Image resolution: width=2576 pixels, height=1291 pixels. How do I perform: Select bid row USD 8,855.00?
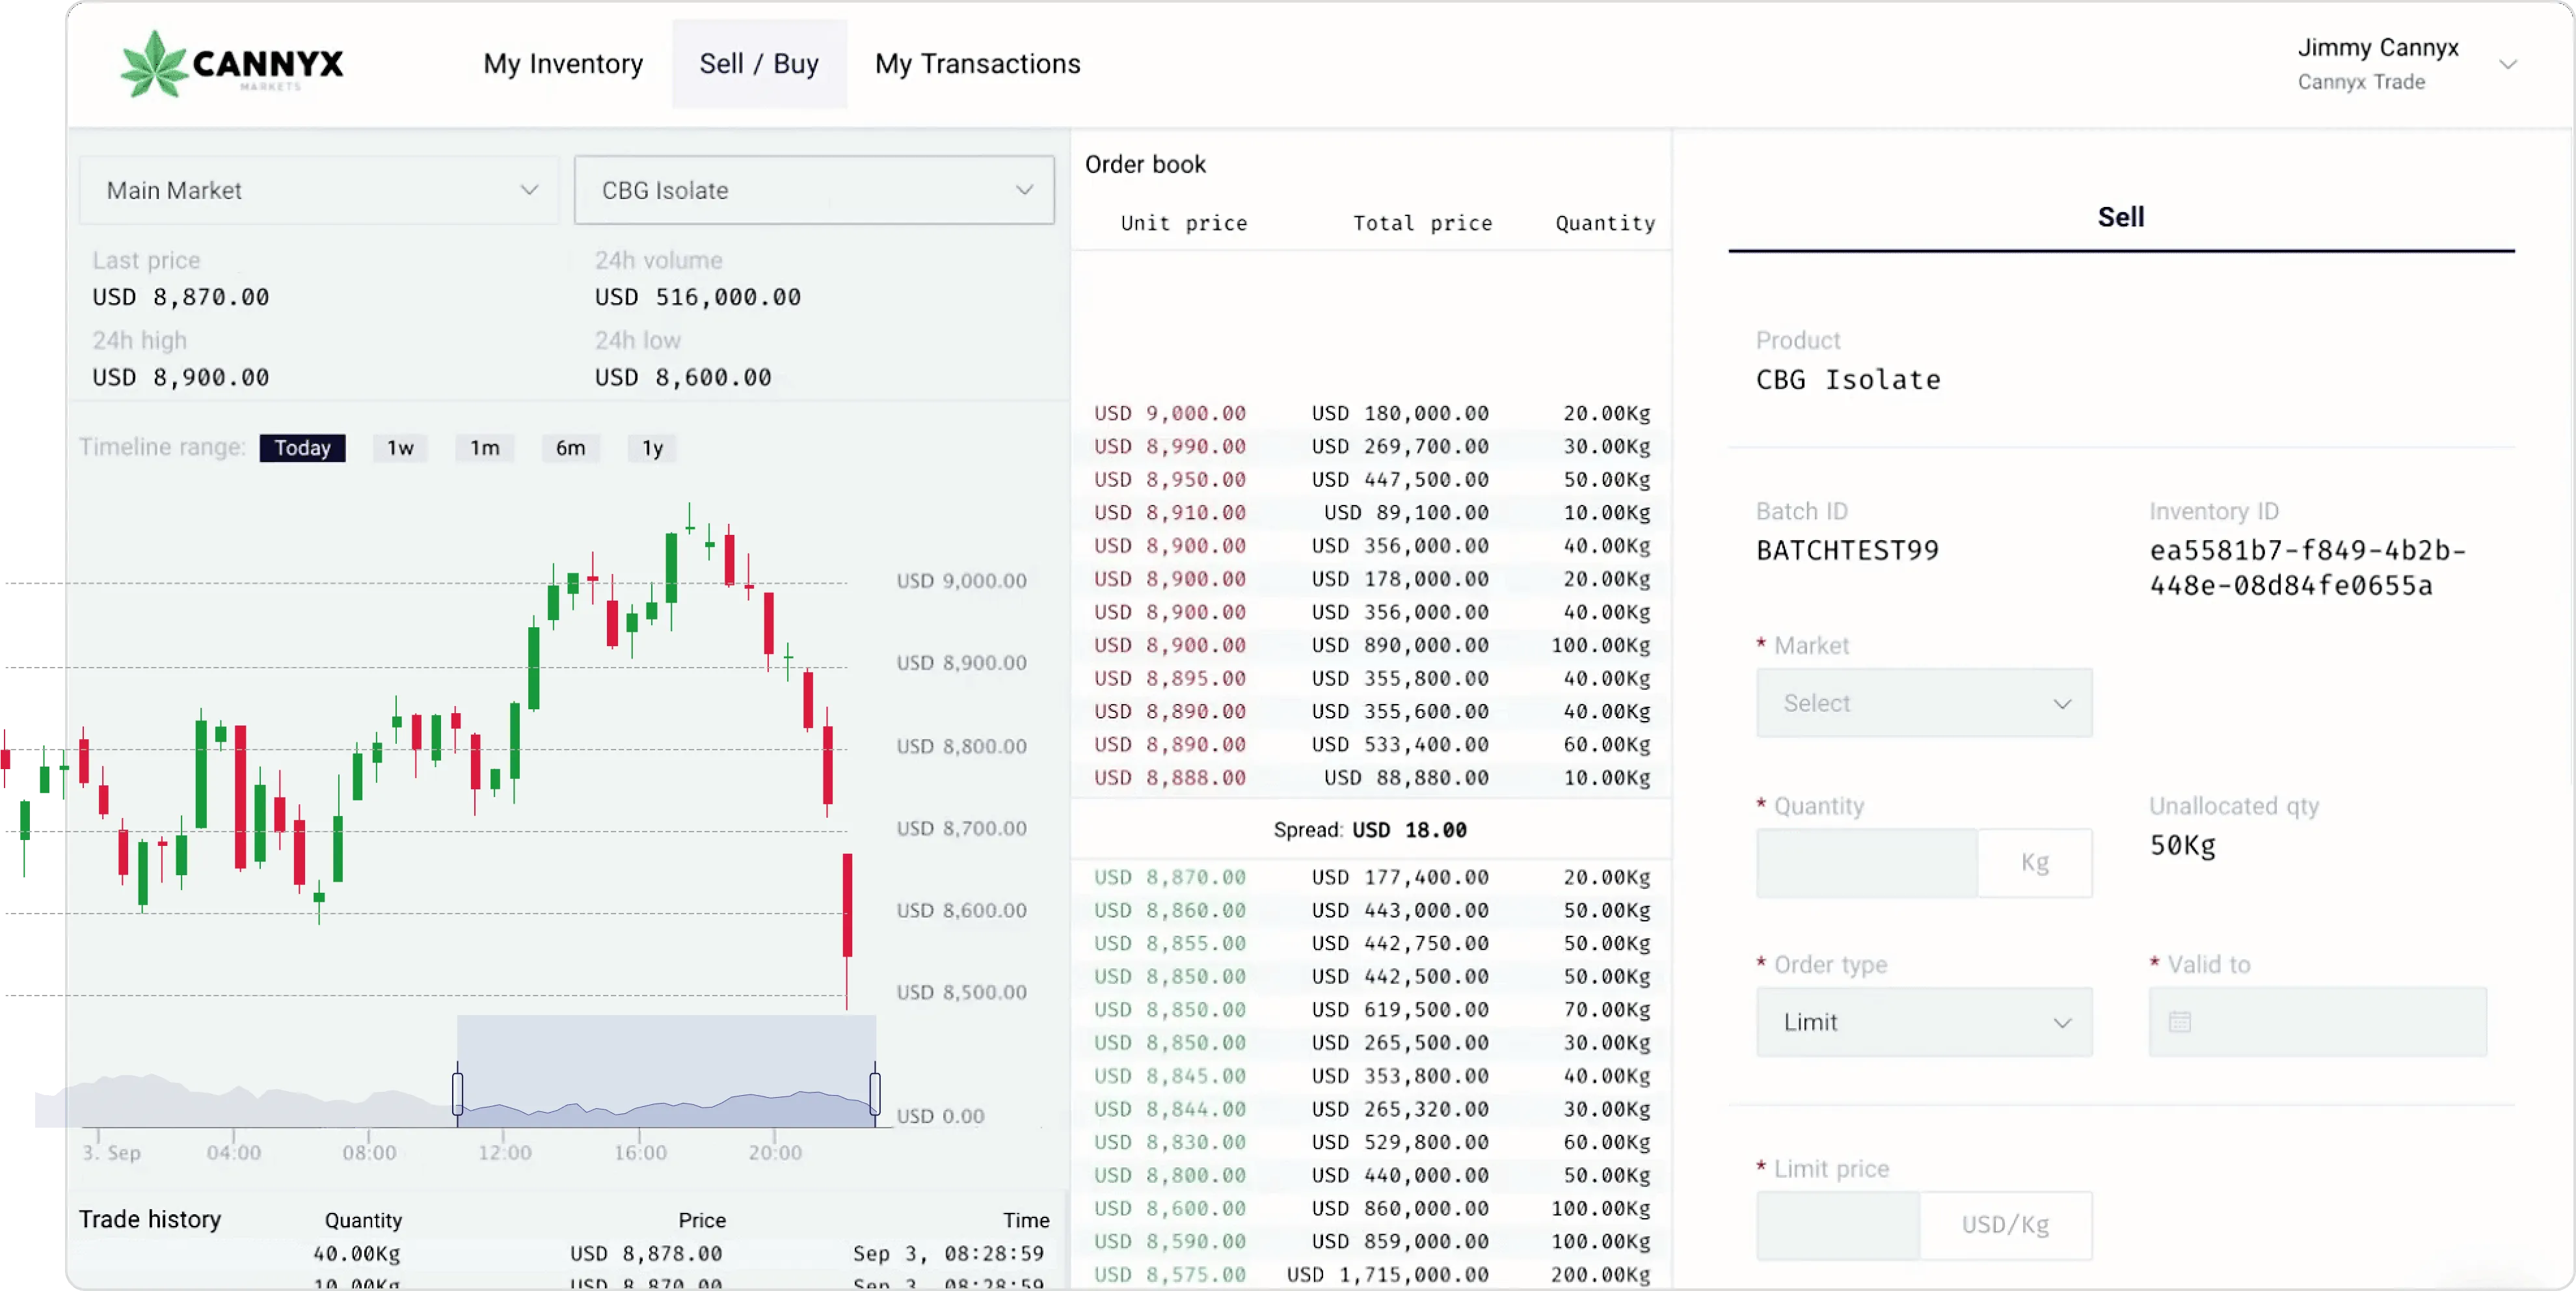click(1371, 943)
